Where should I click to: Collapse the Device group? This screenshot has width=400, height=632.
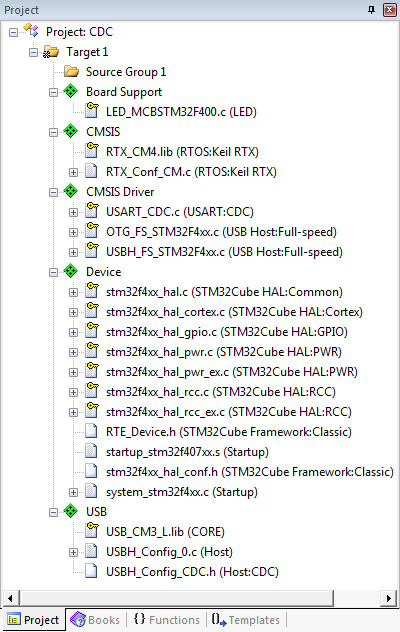tap(53, 272)
